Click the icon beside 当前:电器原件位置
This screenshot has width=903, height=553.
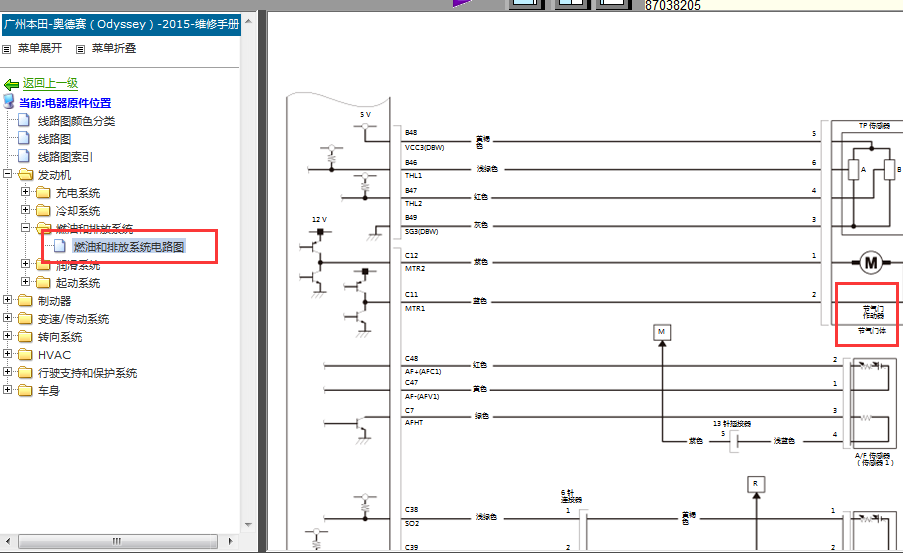pyautogui.click(x=9, y=102)
